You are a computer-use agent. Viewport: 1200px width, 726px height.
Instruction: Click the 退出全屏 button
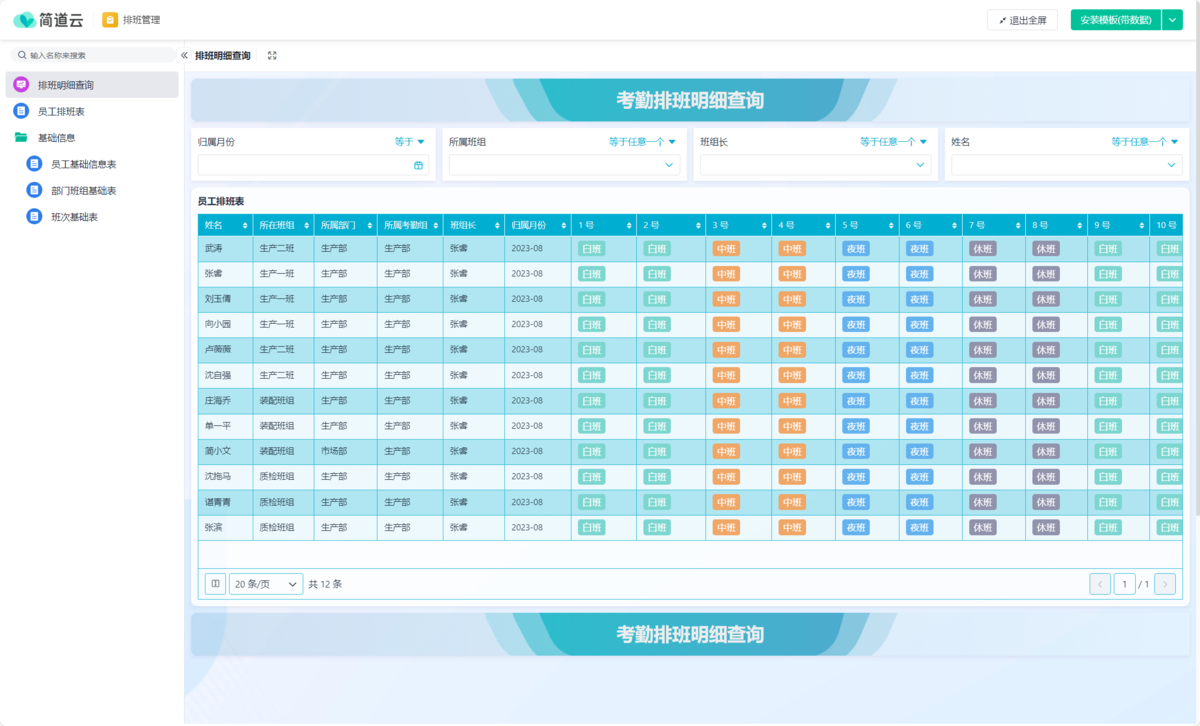1022,19
